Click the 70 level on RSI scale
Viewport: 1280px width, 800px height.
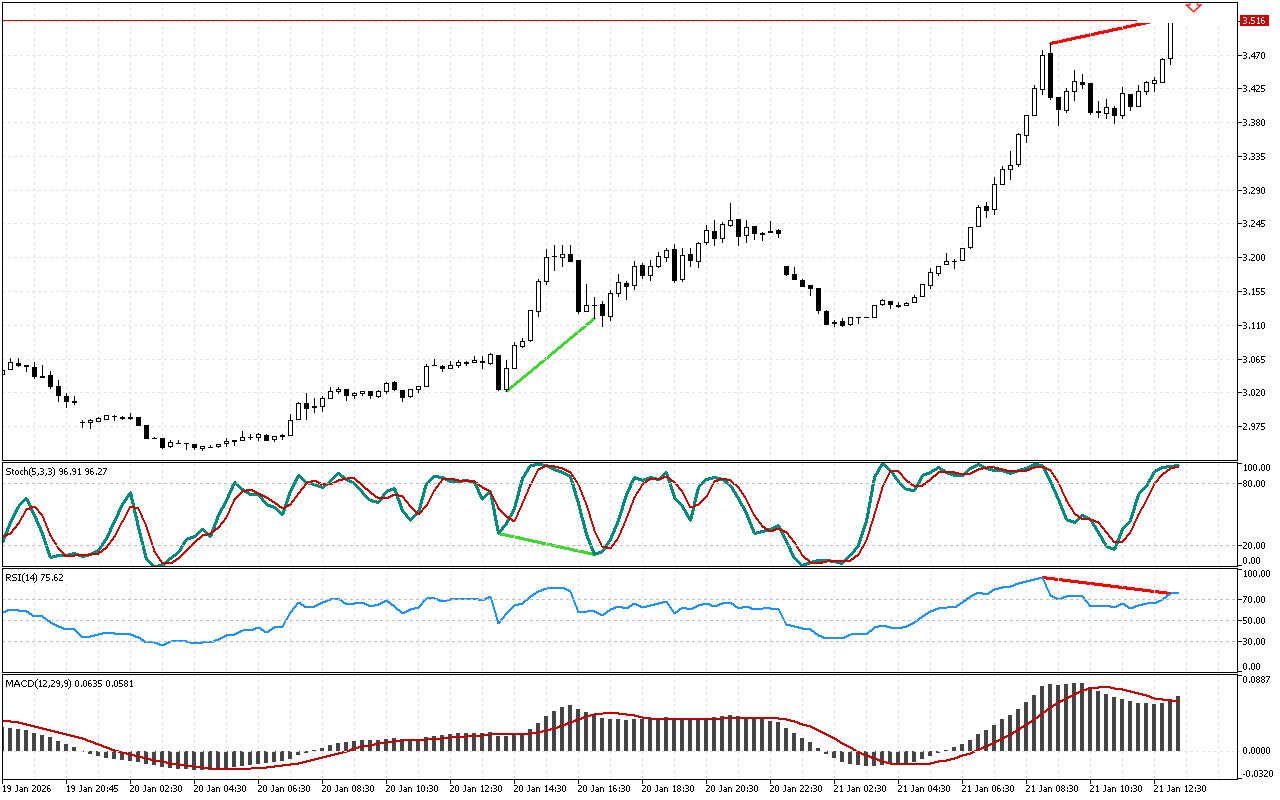pyautogui.click(x=1250, y=600)
